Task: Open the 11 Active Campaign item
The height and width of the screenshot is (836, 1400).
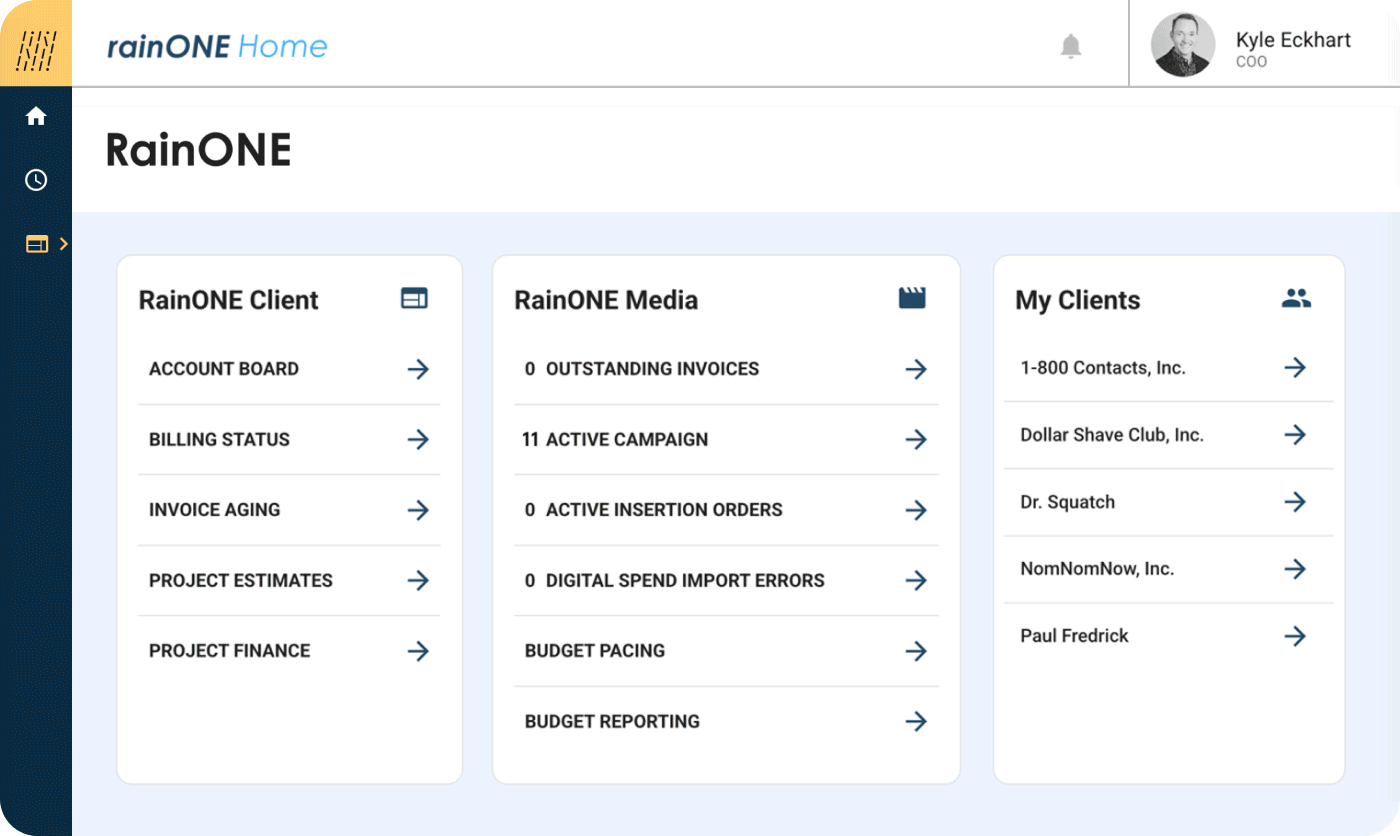Action: 726,439
